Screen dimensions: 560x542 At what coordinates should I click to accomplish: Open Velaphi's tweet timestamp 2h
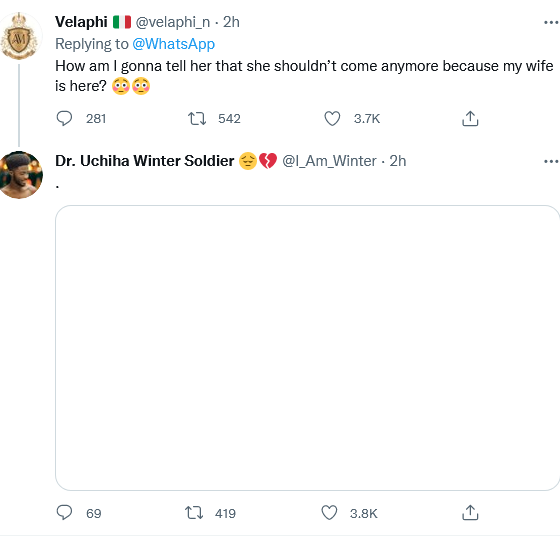click(231, 22)
